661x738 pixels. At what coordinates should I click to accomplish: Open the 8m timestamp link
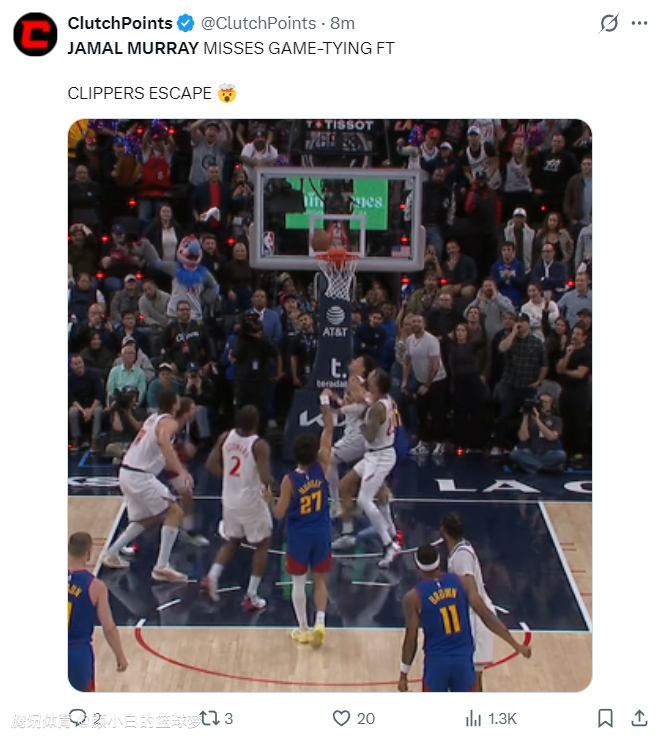(x=342, y=23)
